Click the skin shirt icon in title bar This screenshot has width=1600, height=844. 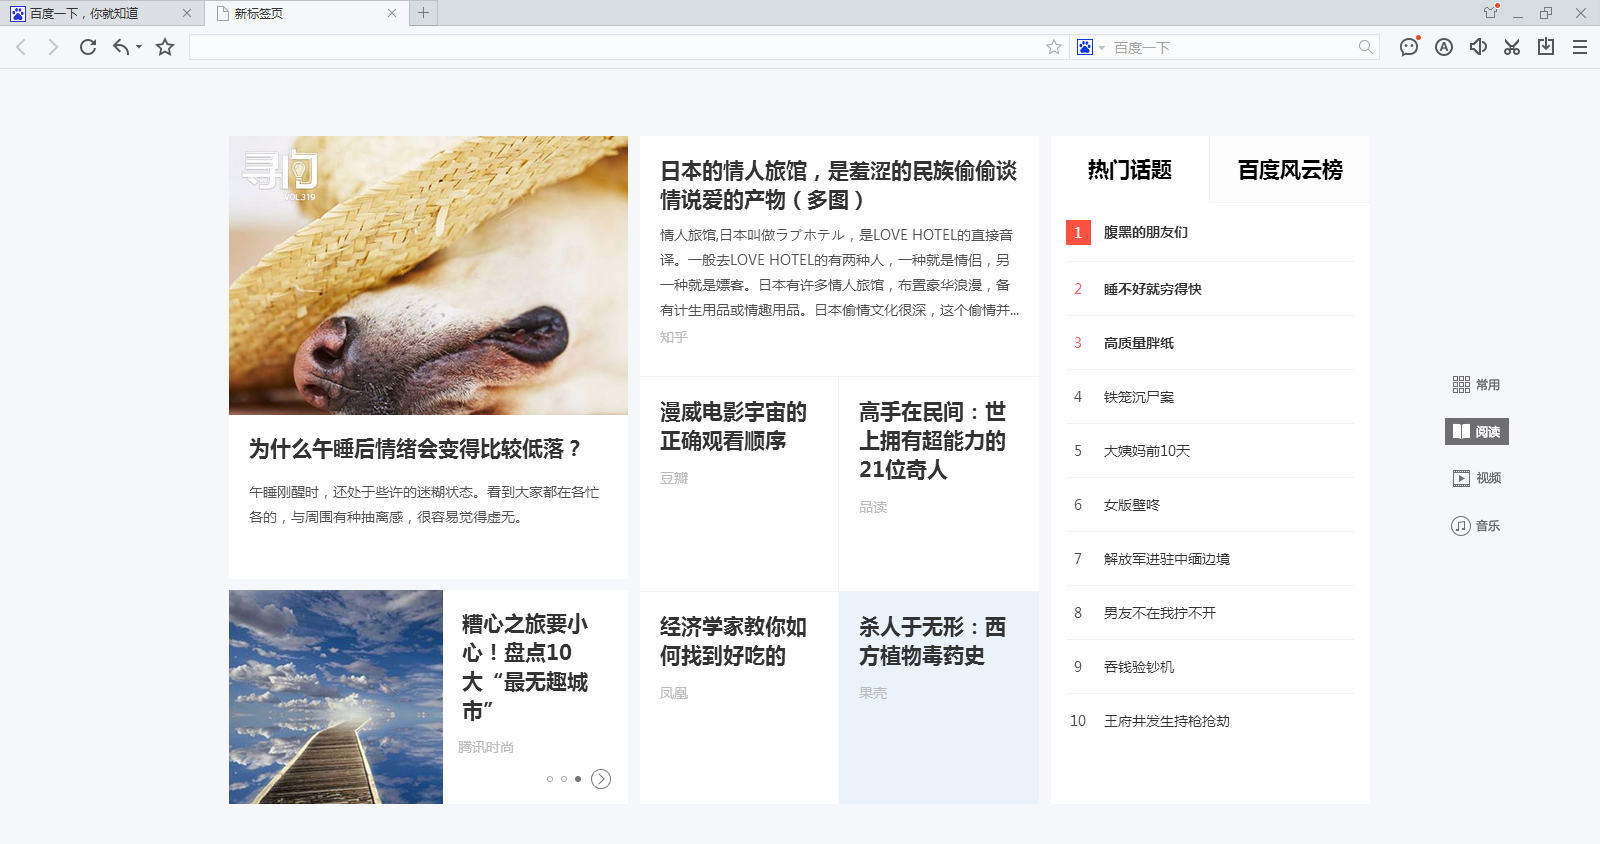(1490, 13)
